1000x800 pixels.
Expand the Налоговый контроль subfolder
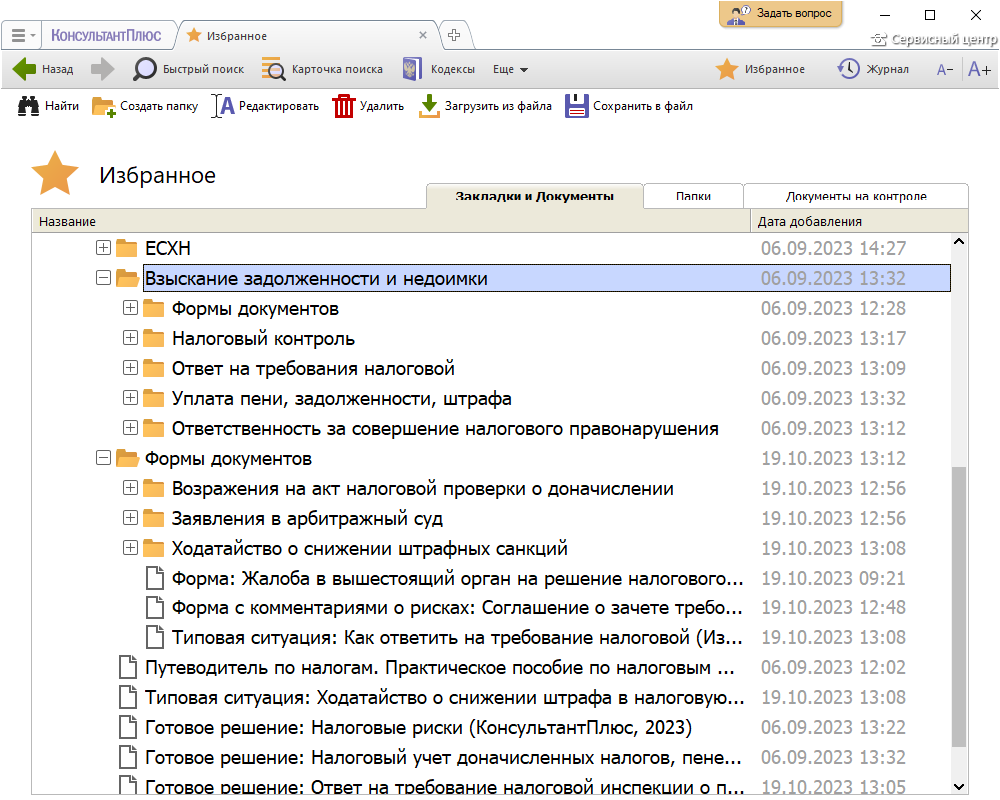[x=130, y=338]
